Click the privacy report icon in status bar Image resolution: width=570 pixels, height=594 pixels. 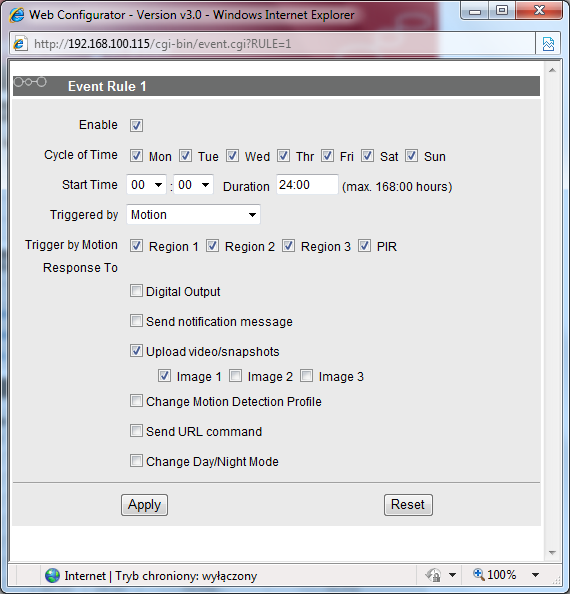(x=434, y=575)
